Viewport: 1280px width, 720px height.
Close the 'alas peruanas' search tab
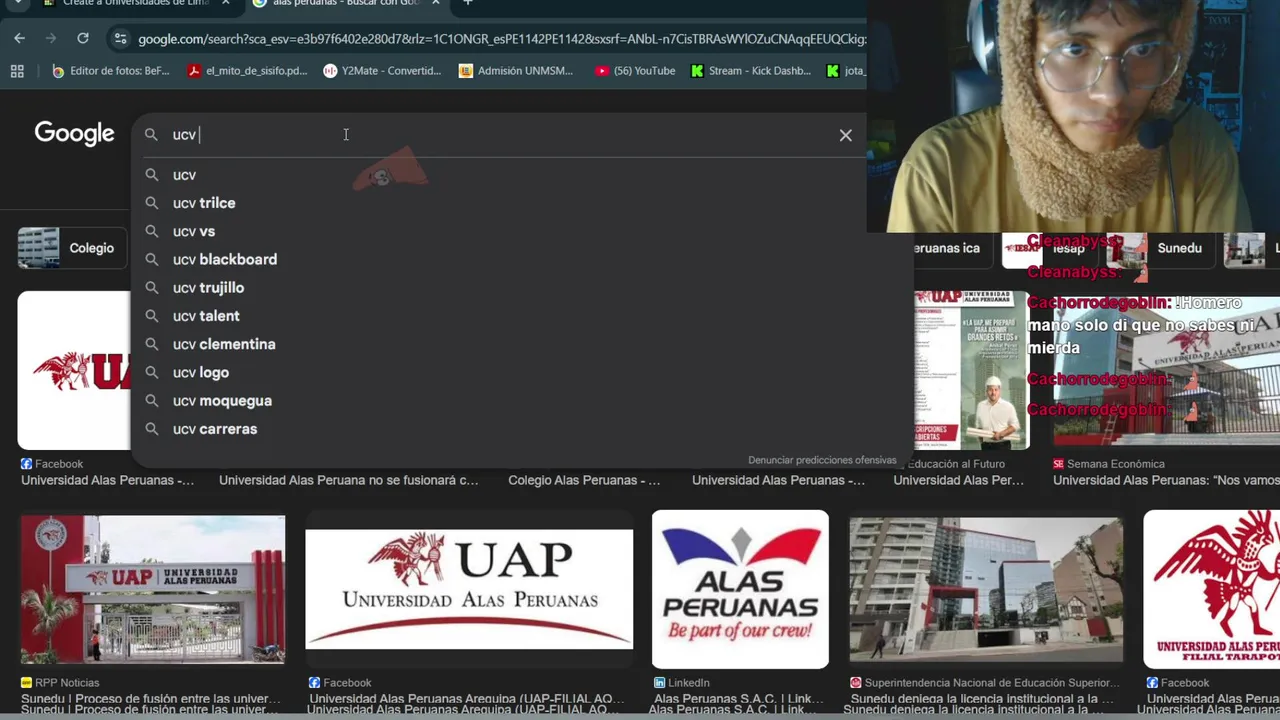pos(436,3)
